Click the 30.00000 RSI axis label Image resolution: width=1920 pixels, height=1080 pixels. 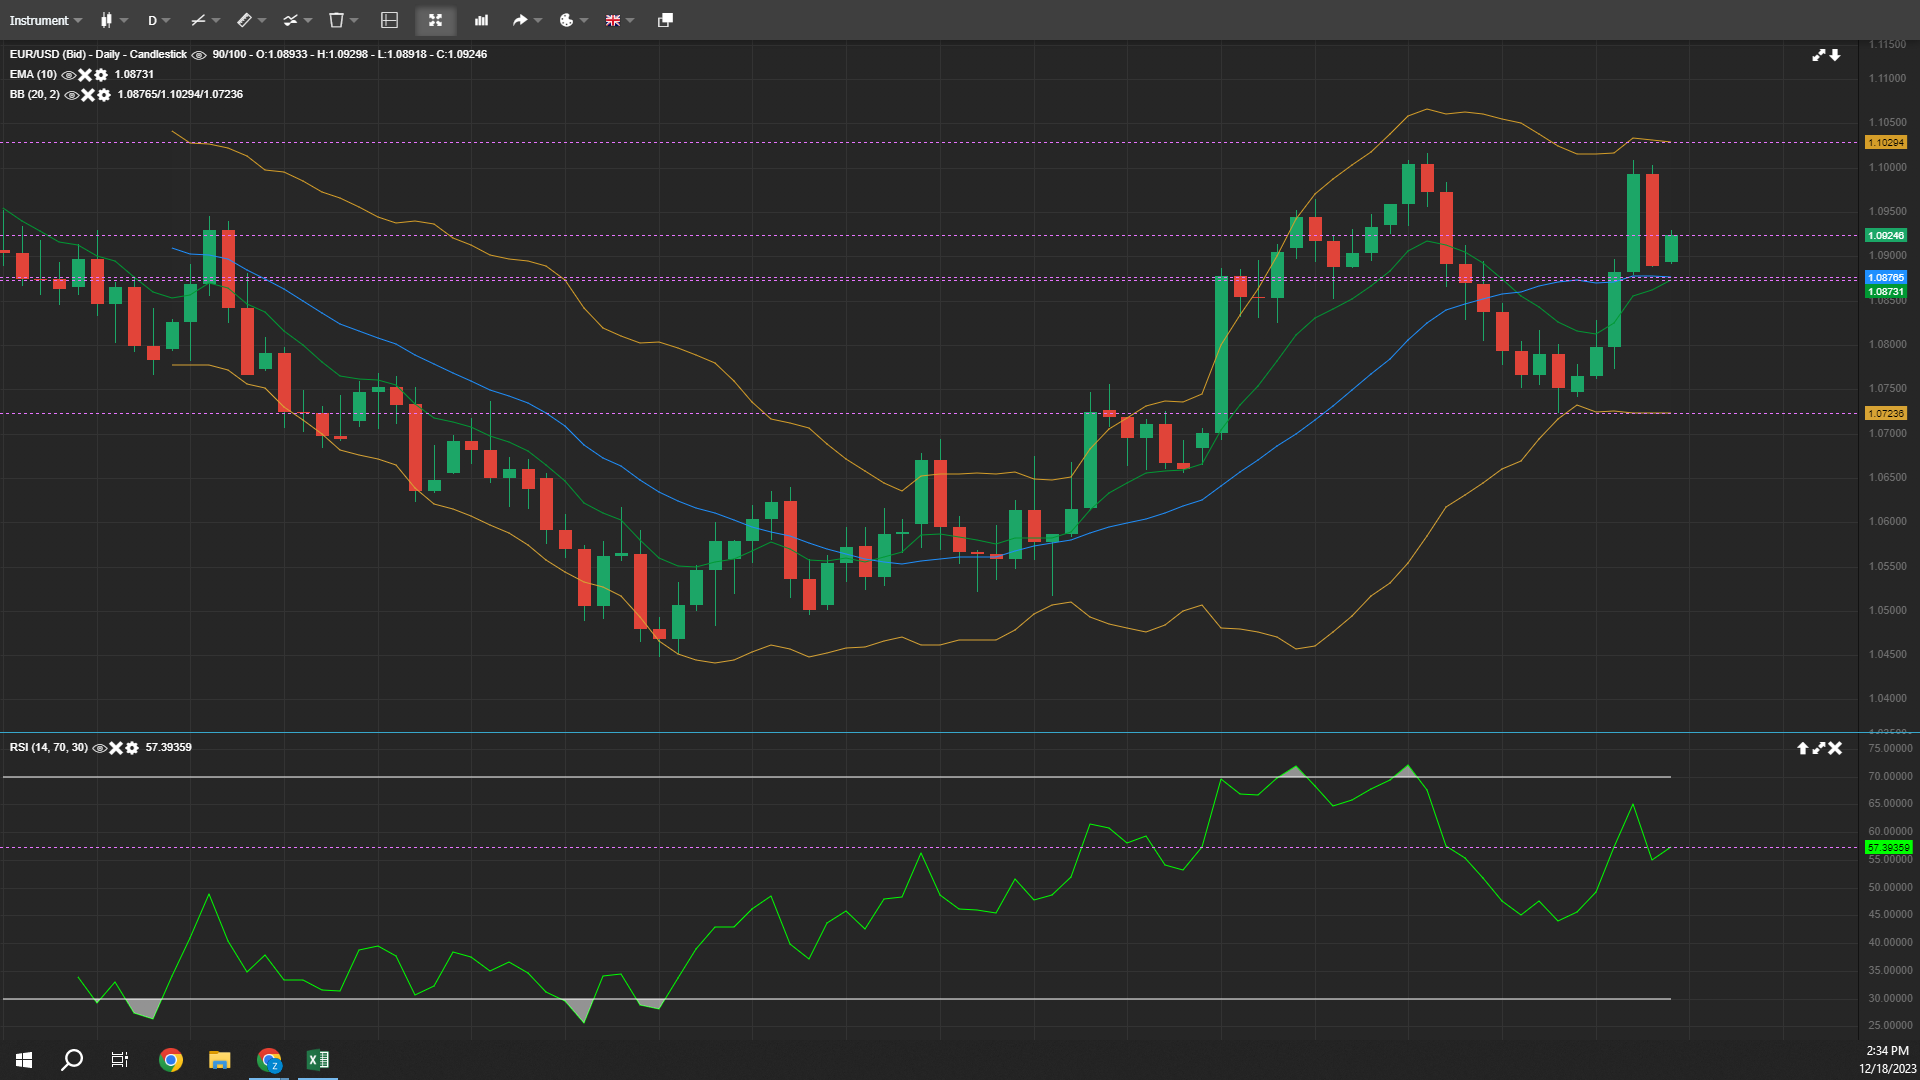pyautogui.click(x=1890, y=999)
